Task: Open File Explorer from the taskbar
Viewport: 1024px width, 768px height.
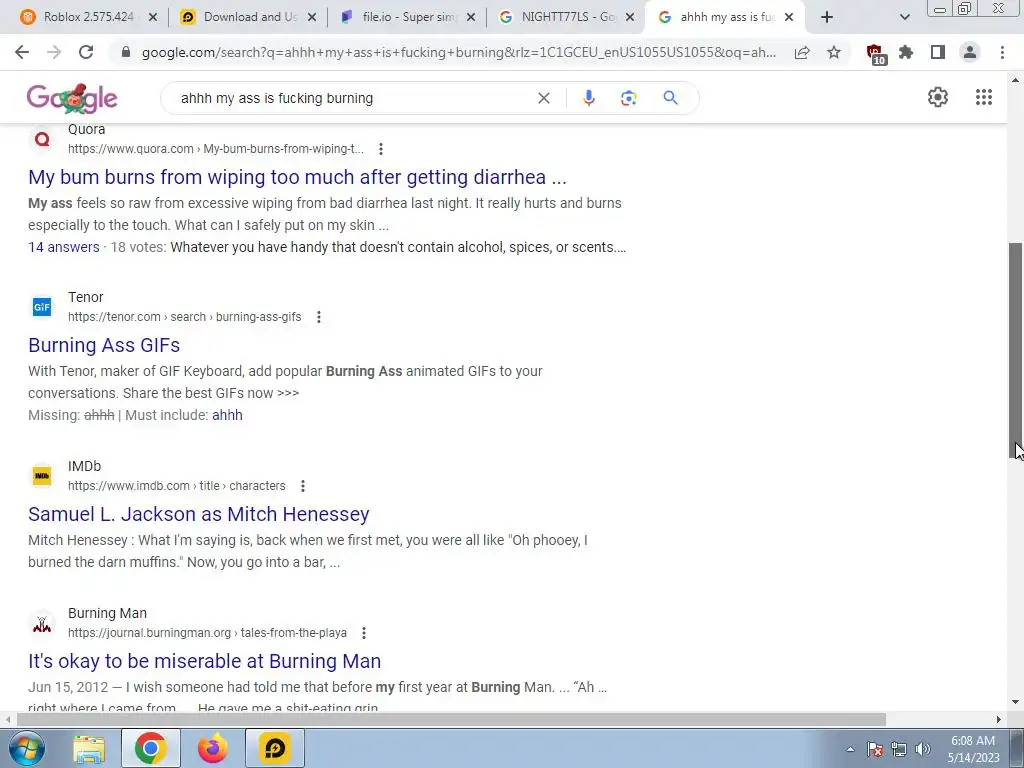Action: click(89, 748)
